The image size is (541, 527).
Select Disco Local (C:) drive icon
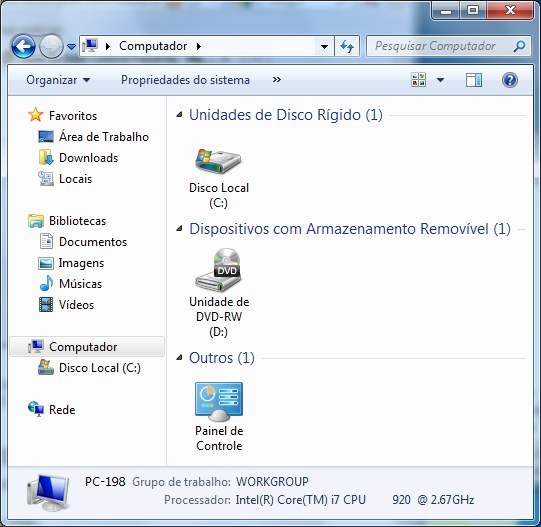pos(218,161)
